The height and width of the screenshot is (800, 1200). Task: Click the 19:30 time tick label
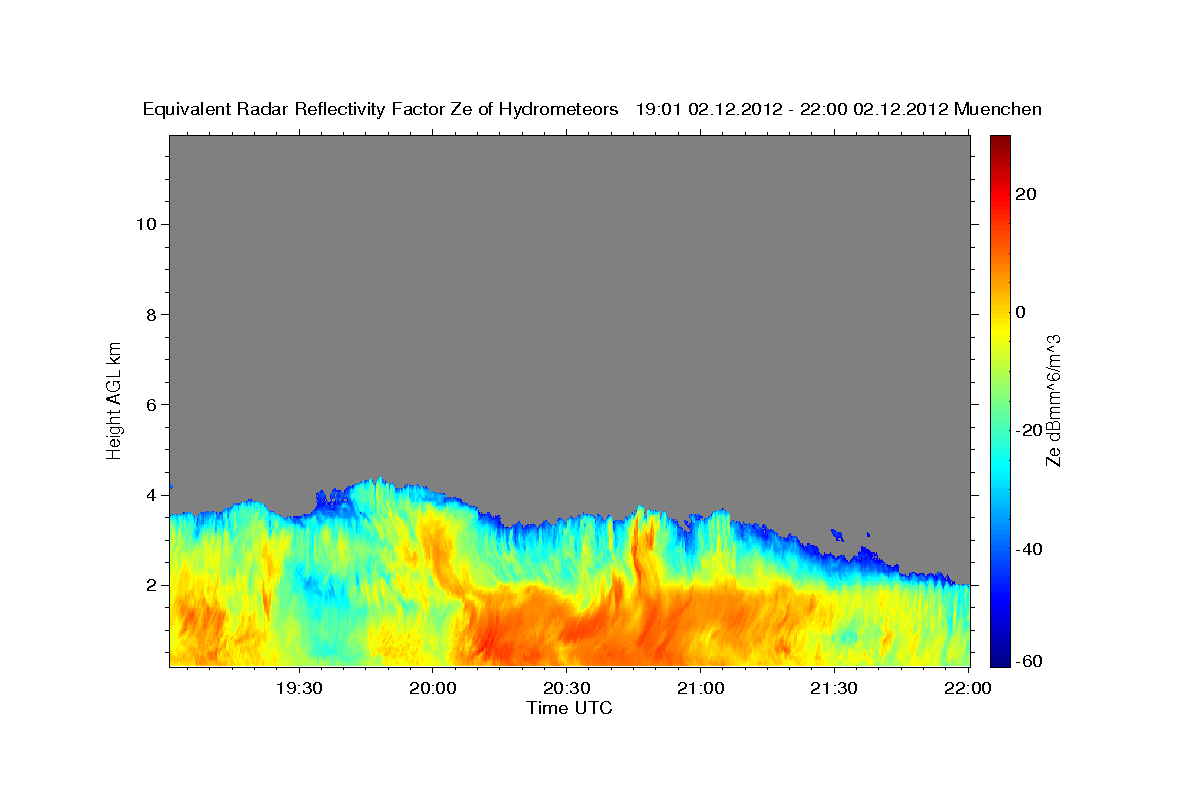[299, 688]
